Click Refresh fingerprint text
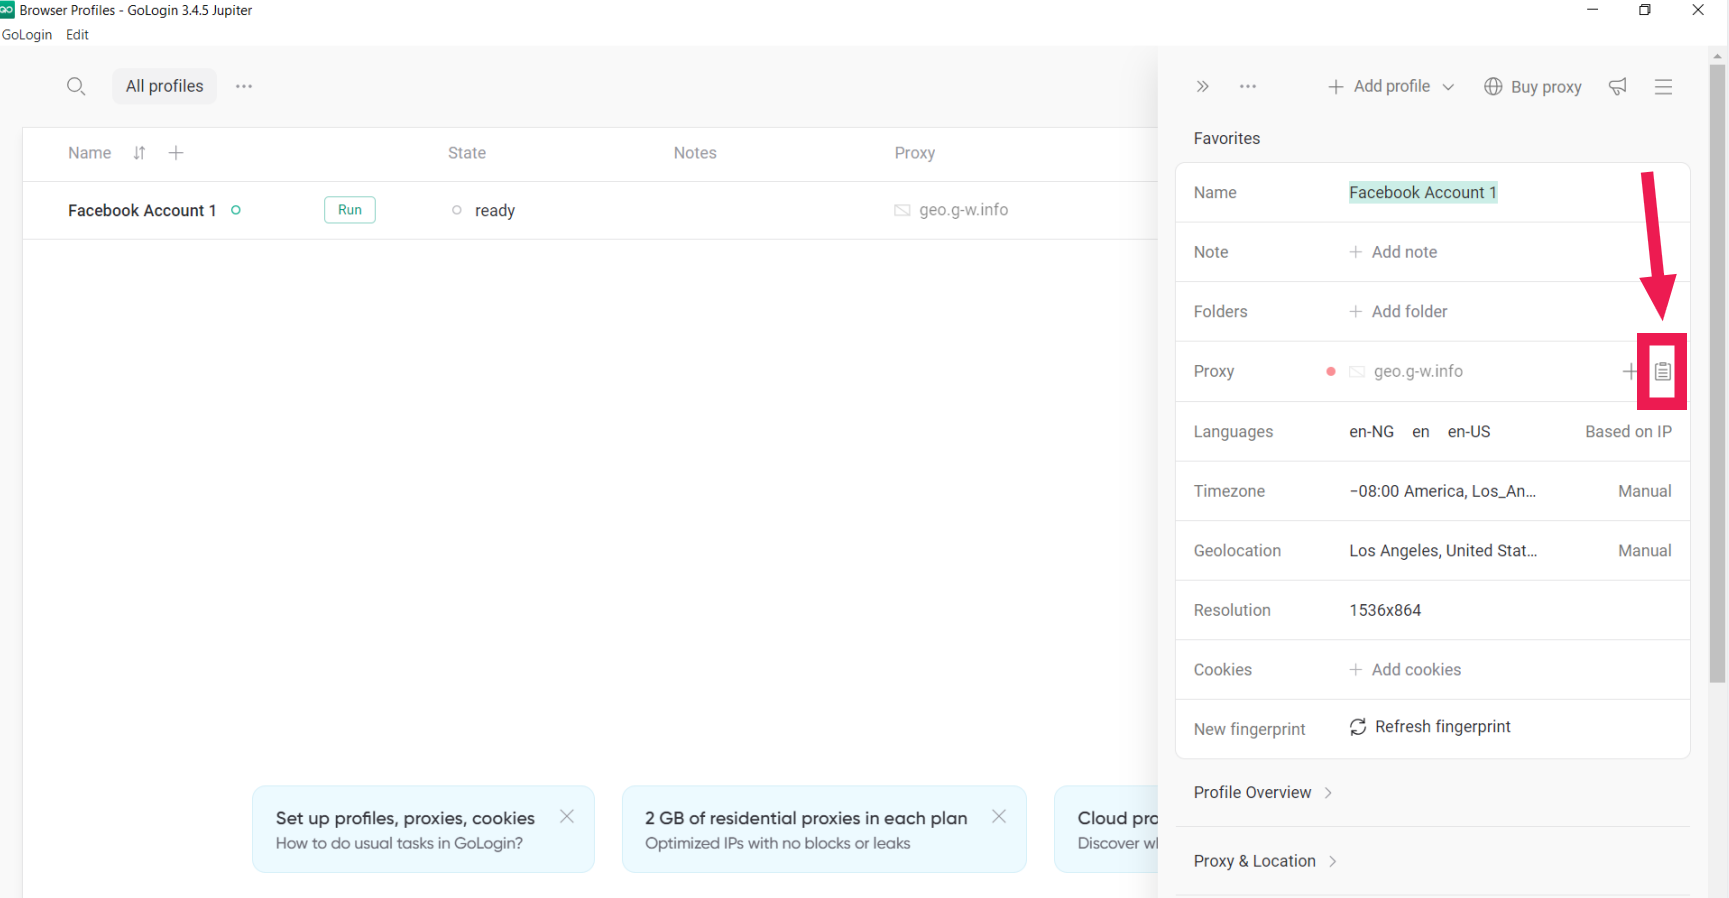Screen dimensions: 1729x898 pyautogui.click(x=1443, y=727)
